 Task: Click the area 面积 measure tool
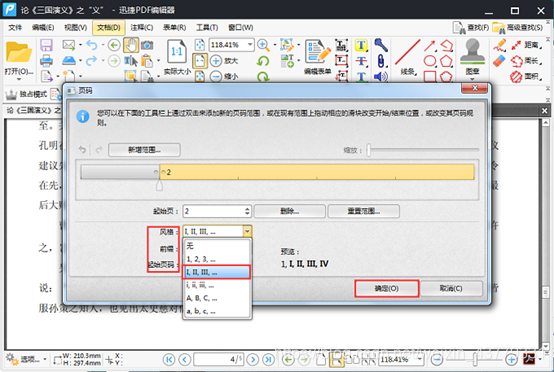tap(526, 76)
